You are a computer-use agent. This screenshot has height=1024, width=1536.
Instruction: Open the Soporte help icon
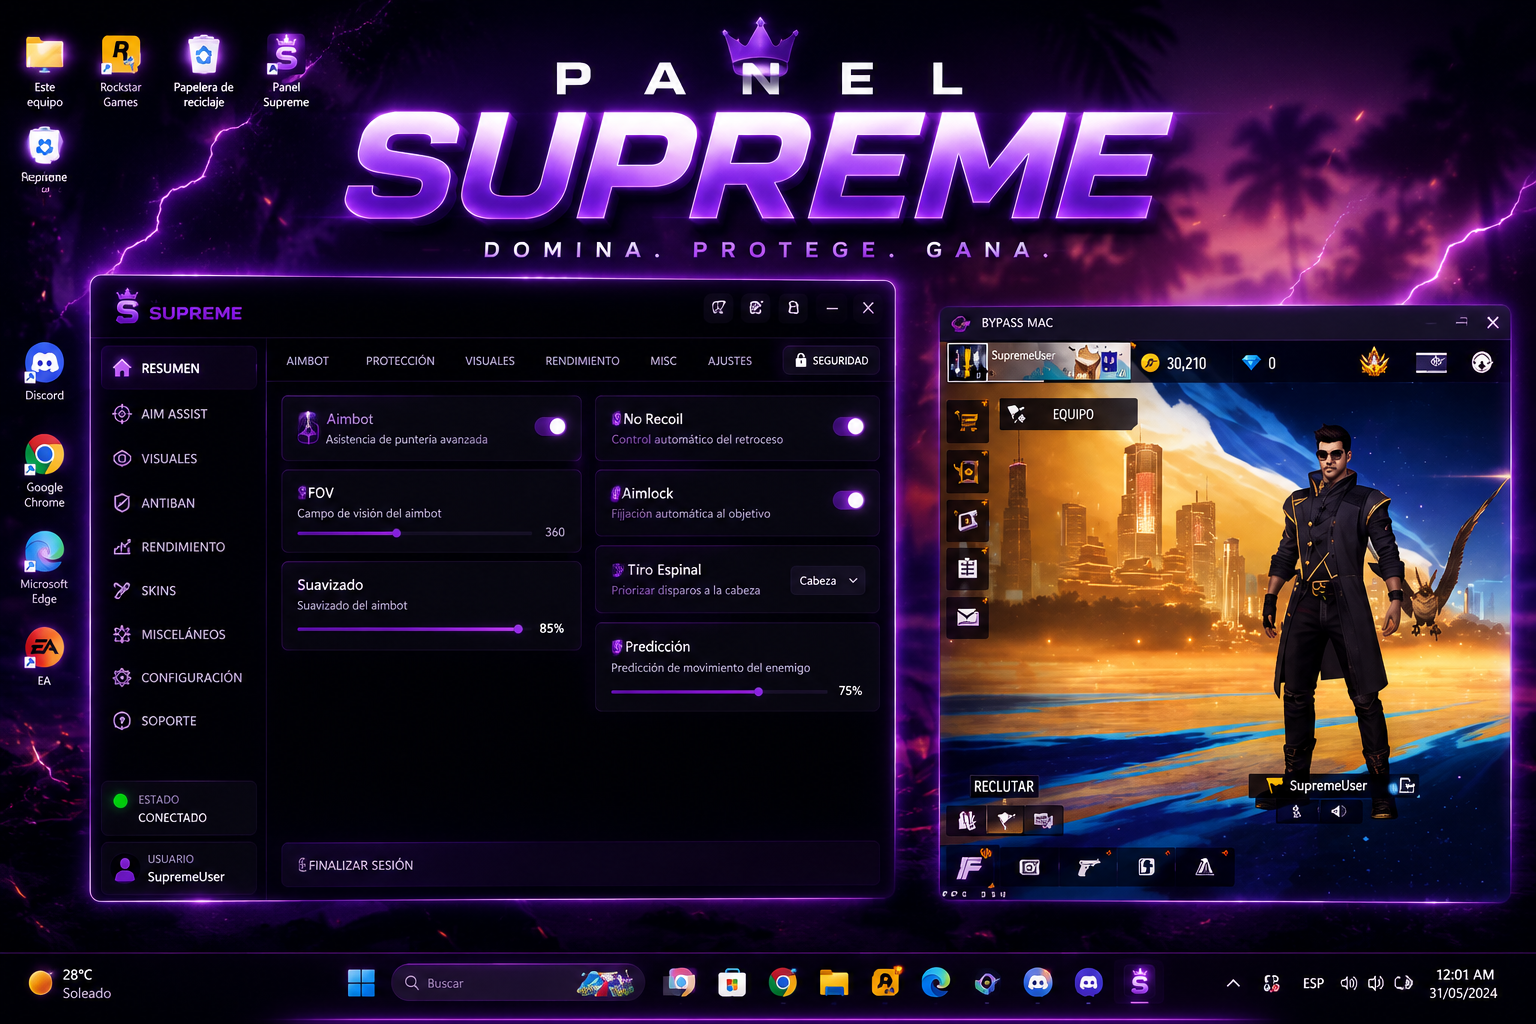point(122,721)
